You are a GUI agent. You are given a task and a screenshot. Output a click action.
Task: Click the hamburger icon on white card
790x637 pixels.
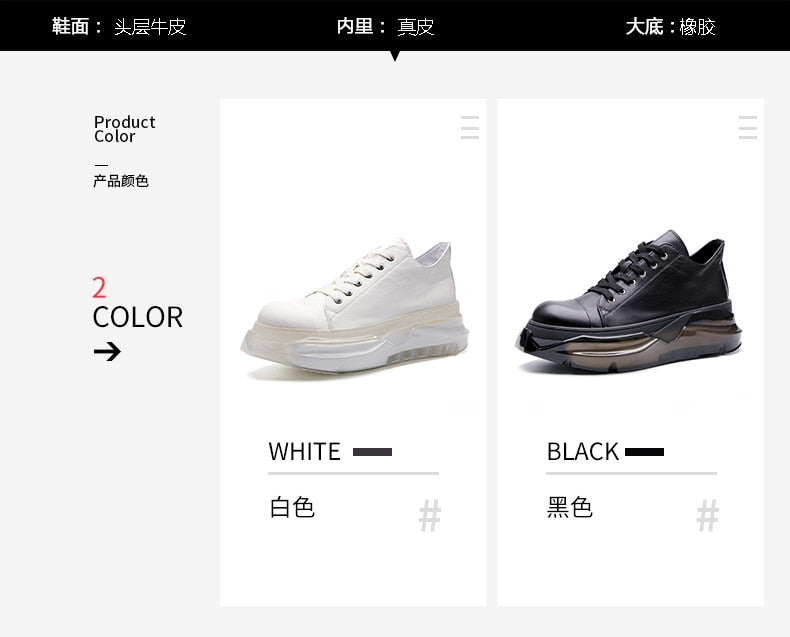pos(470,128)
